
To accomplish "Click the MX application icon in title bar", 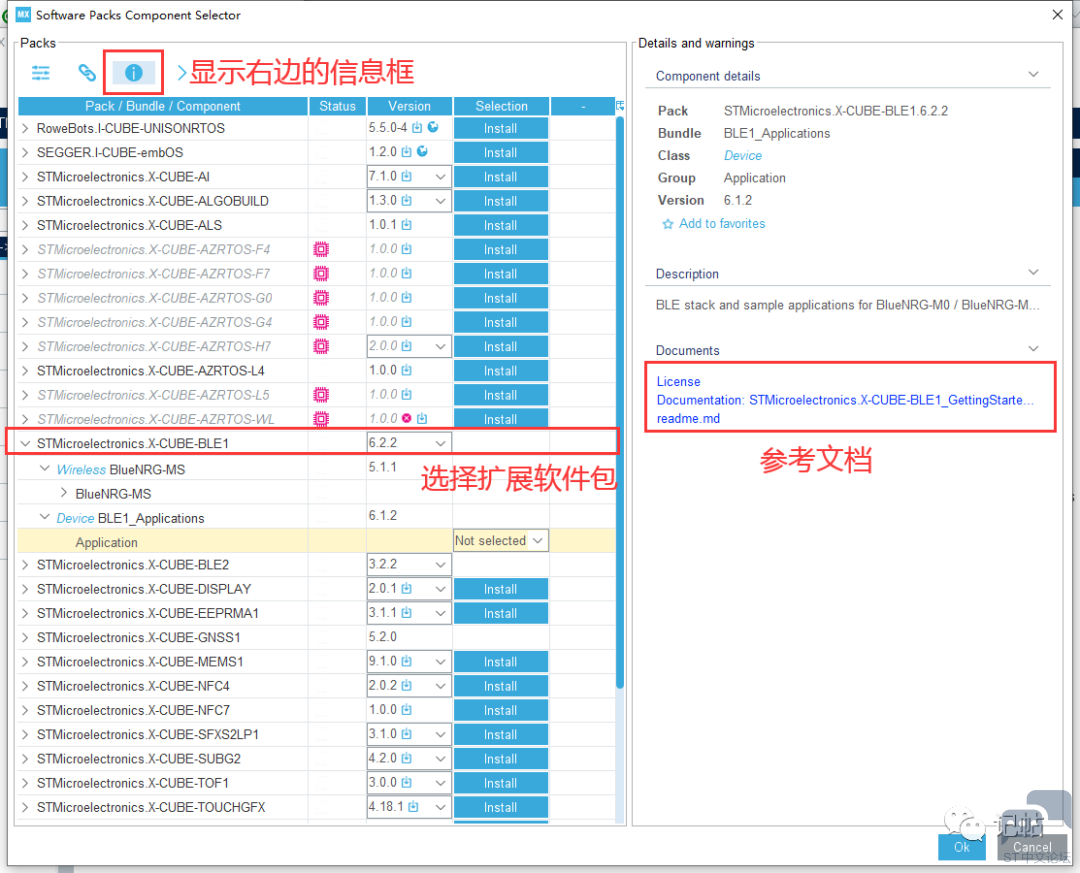I will (x=23, y=14).
